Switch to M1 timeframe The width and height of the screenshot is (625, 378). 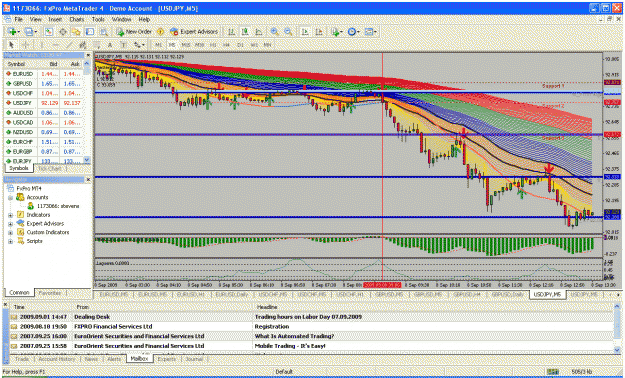point(158,45)
